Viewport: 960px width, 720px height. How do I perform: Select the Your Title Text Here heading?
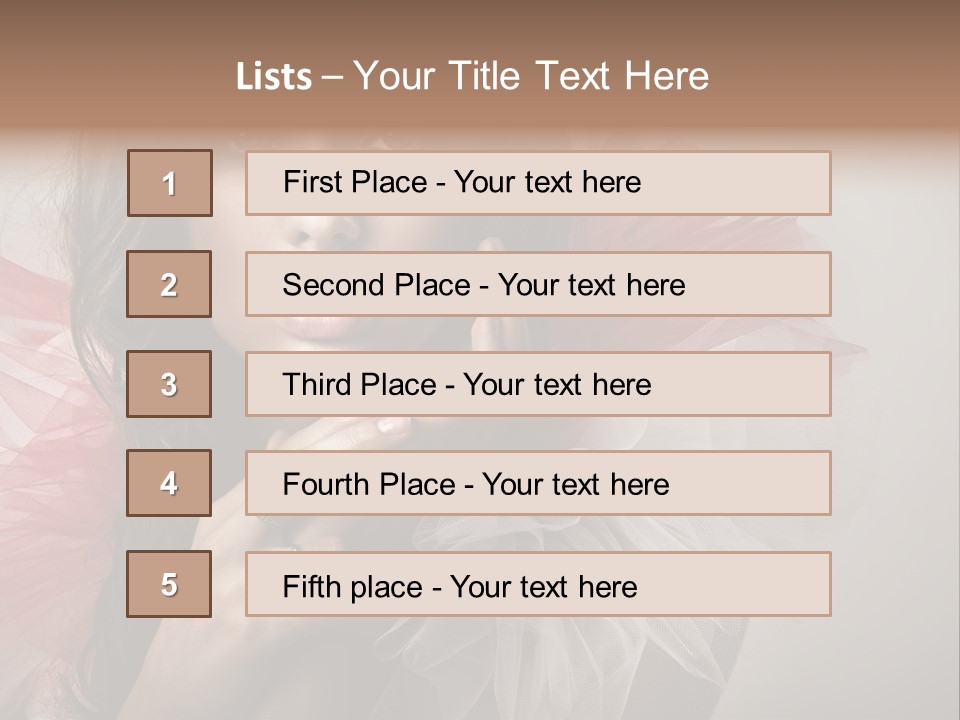[531, 76]
